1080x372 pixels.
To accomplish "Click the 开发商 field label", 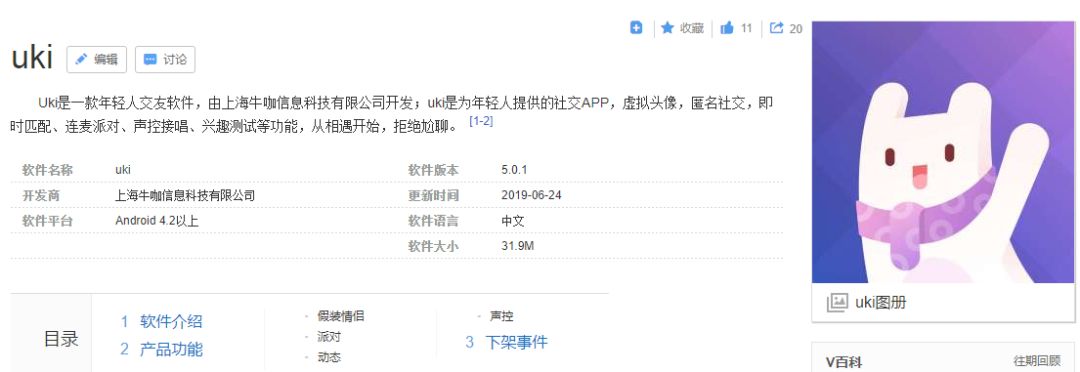I will 41,196.
